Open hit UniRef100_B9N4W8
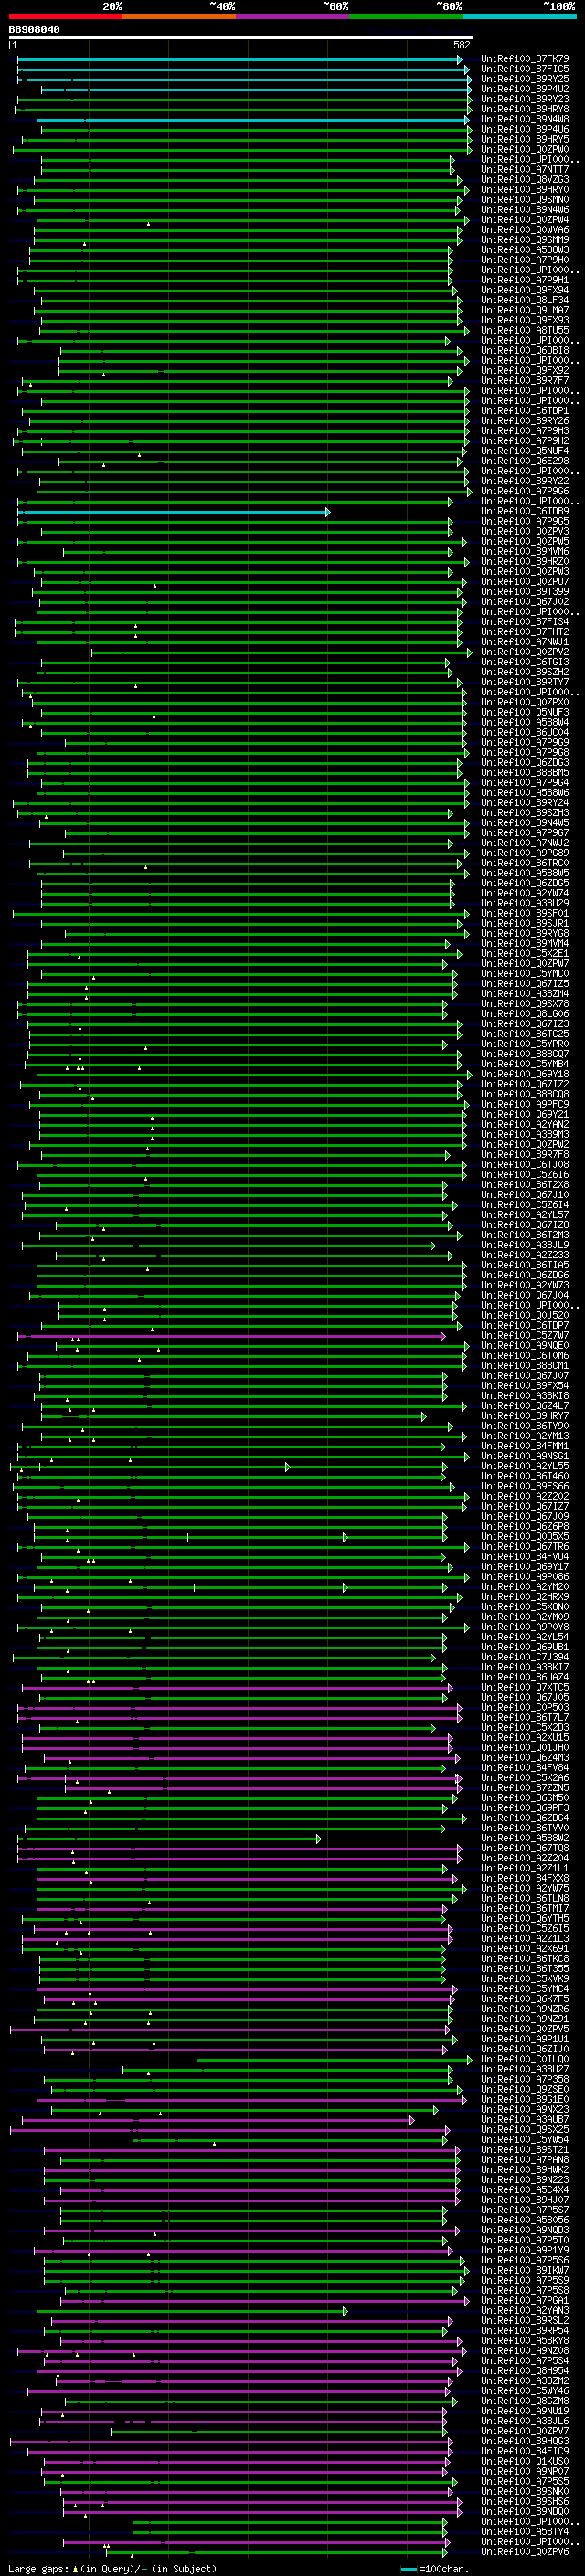 (525, 119)
